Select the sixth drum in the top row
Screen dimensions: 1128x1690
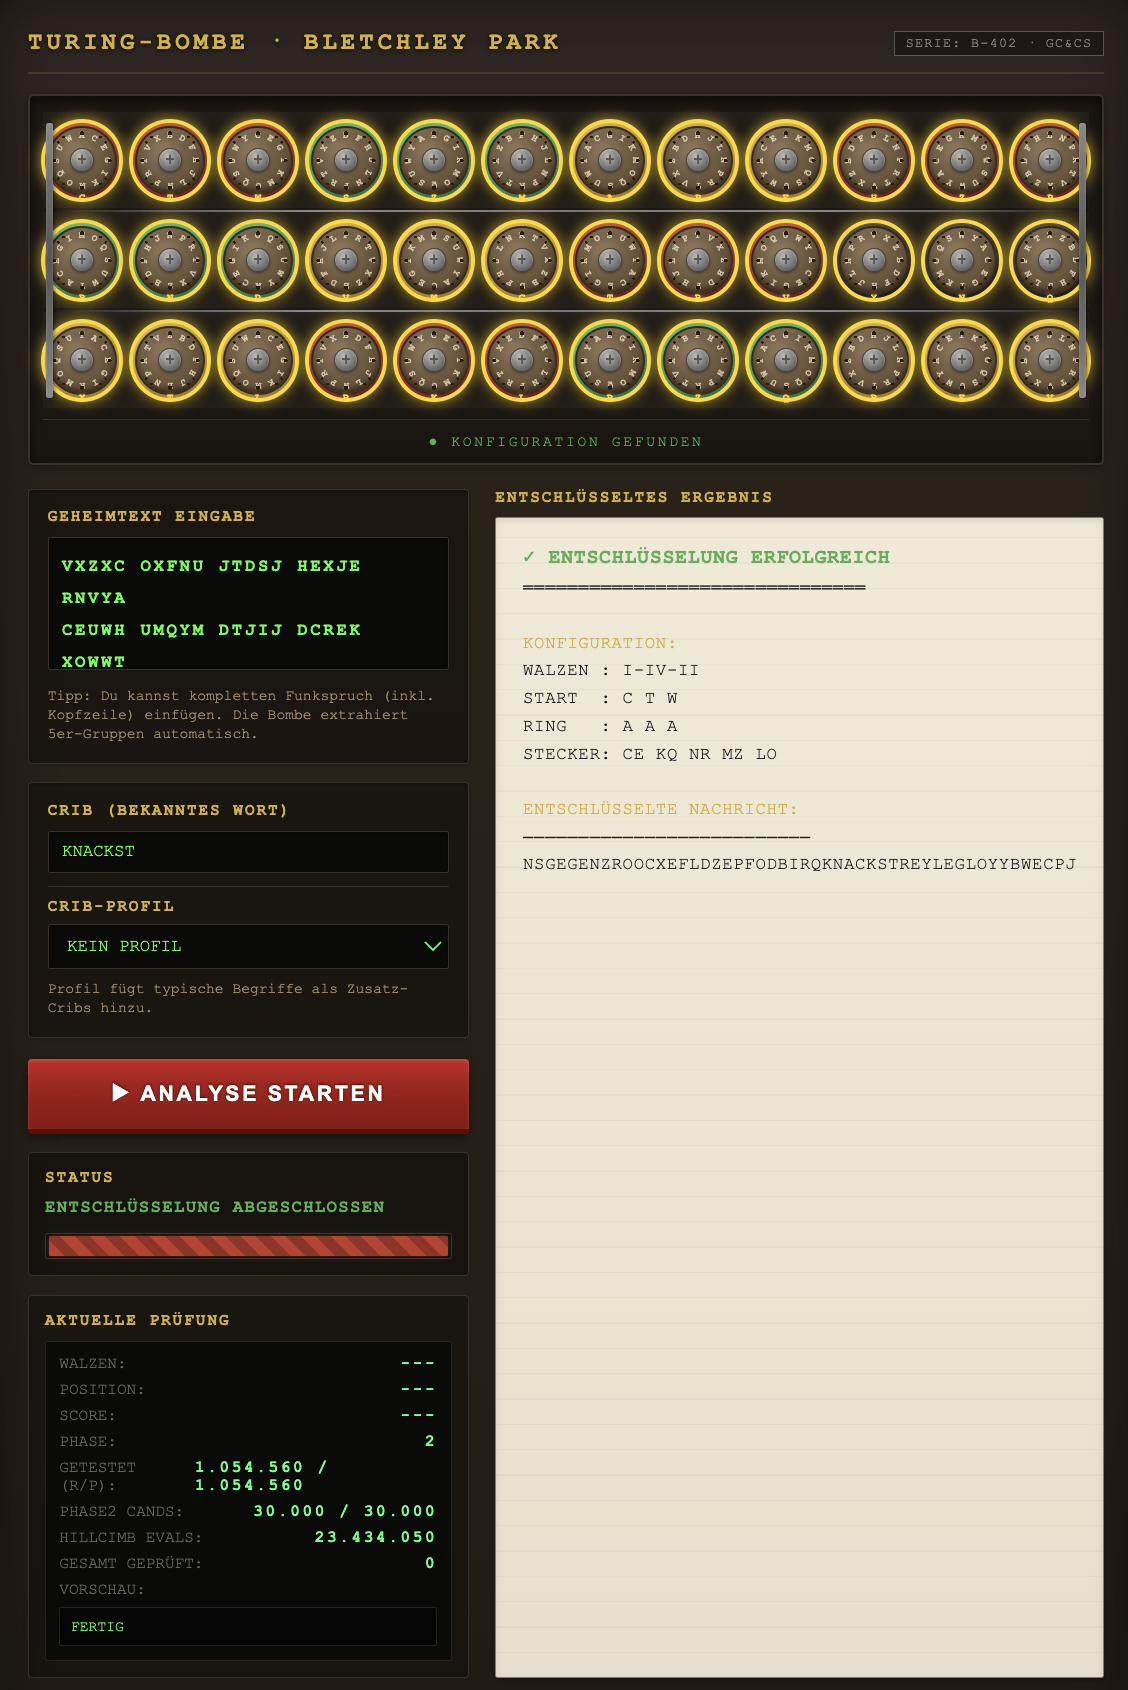522,160
